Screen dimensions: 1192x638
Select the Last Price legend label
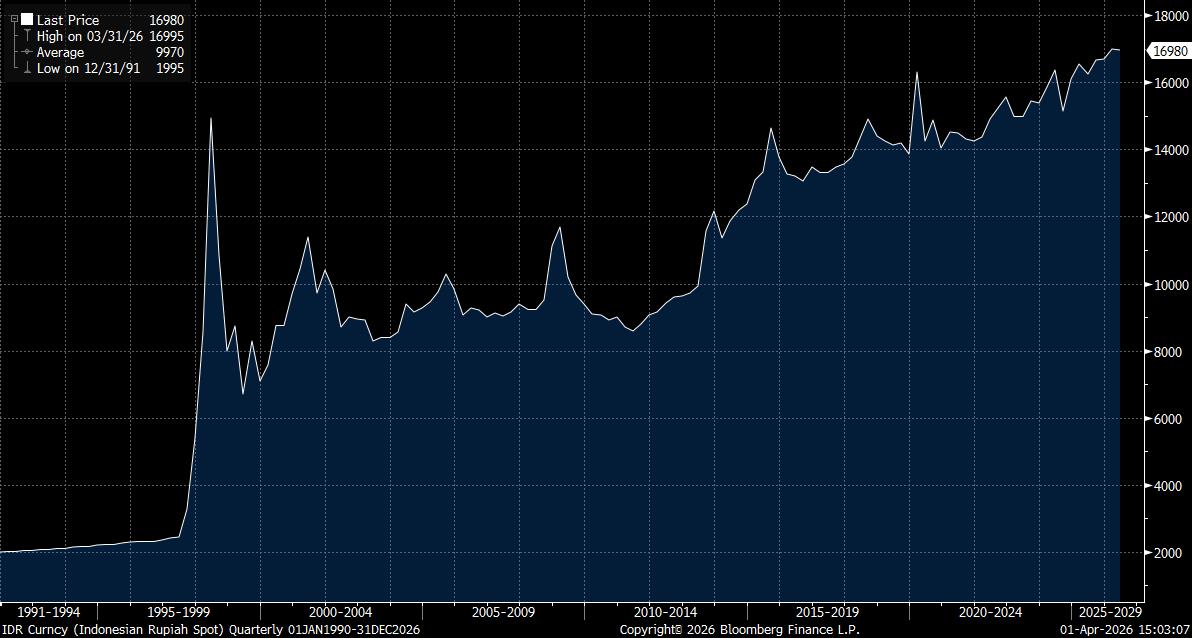[x=68, y=20]
